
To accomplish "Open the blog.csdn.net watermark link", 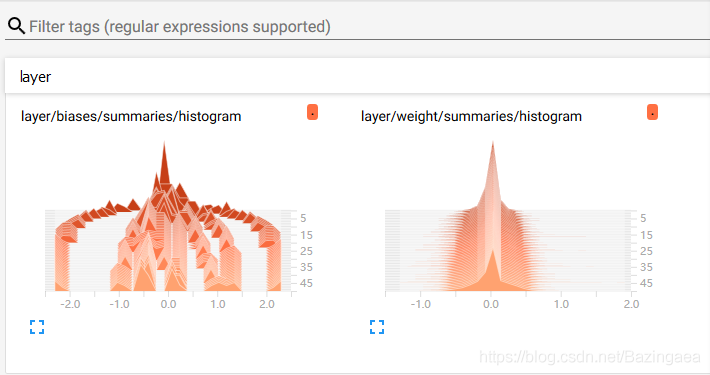I will point(590,357).
